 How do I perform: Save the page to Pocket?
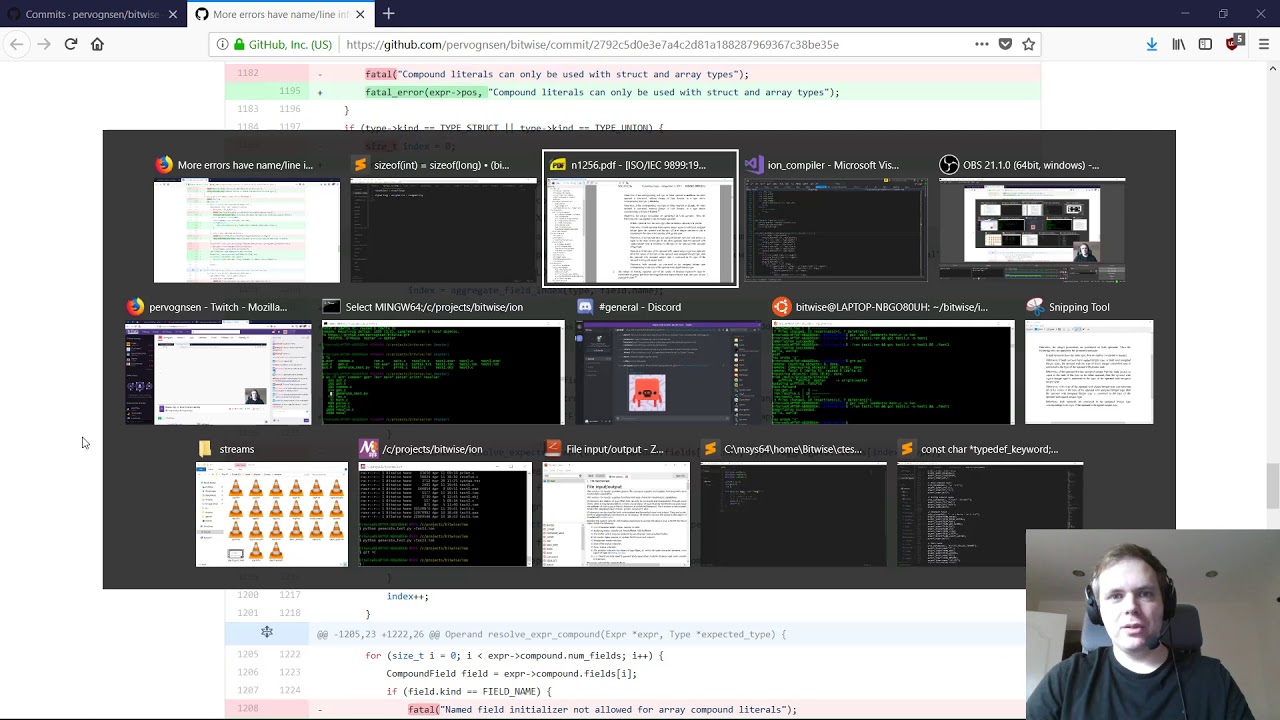(x=1005, y=44)
